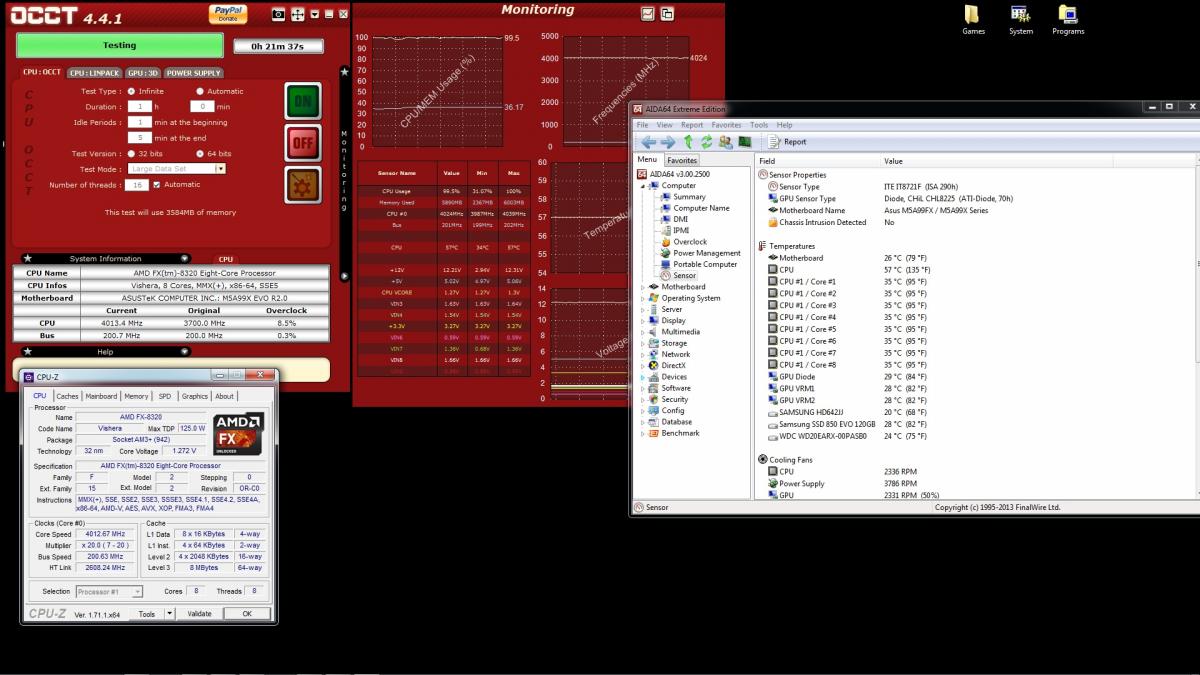Open OCCT test settings gear icon
This screenshot has height=675, width=1200.
tap(303, 185)
